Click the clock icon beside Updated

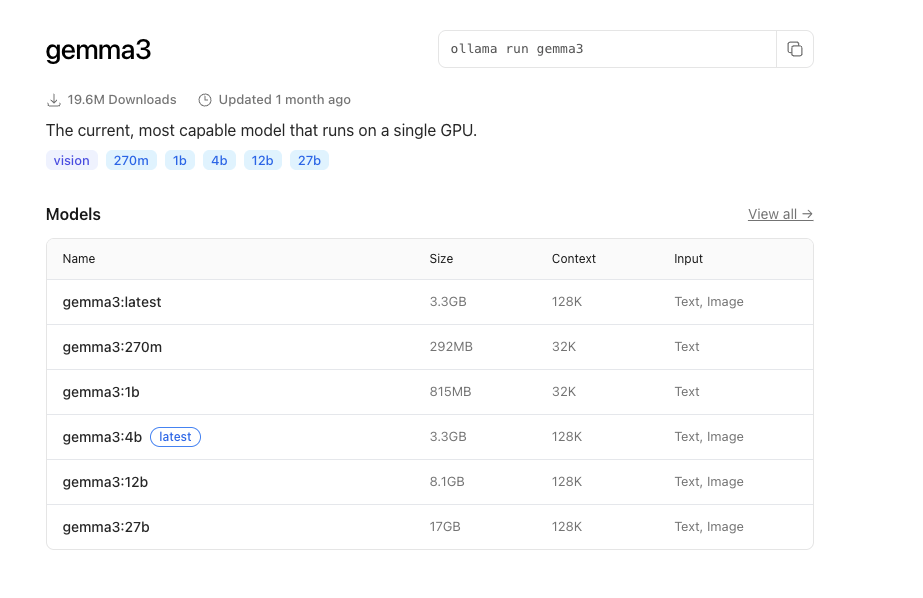(x=205, y=100)
